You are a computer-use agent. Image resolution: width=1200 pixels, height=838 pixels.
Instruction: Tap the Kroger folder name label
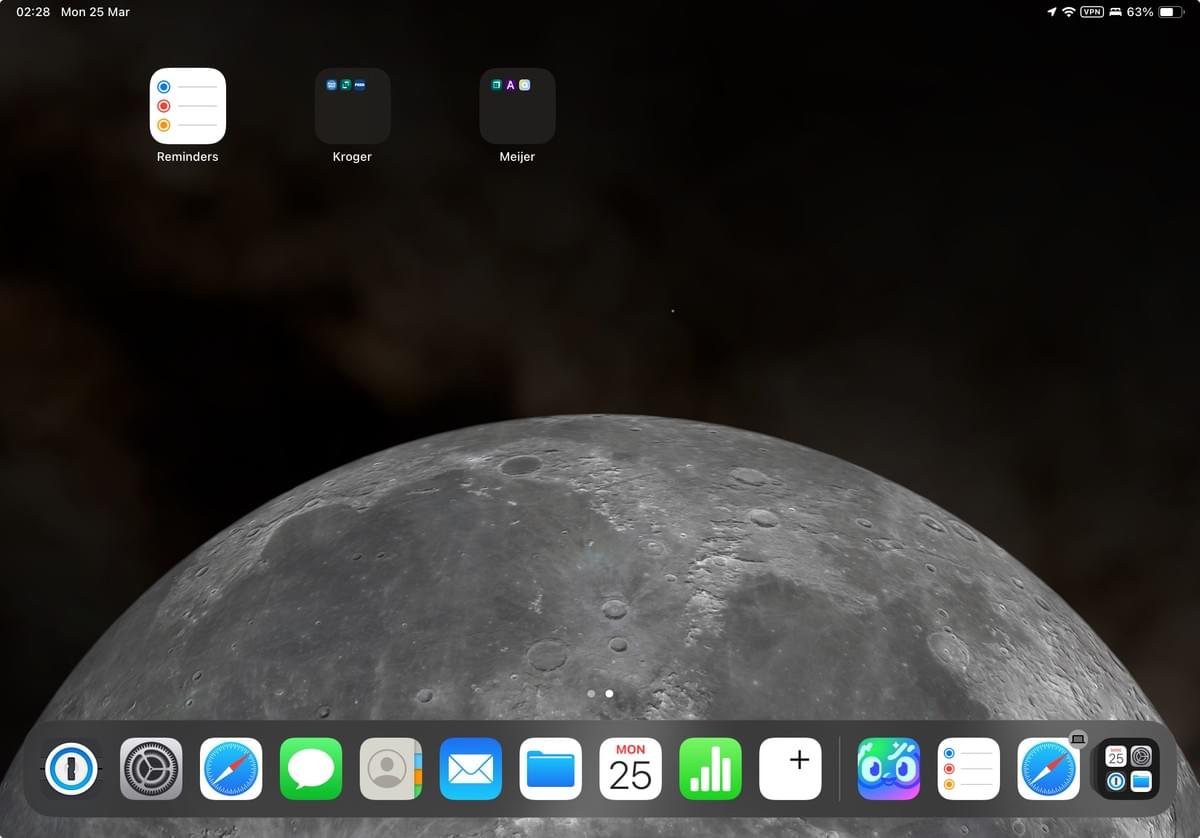(x=352, y=157)
